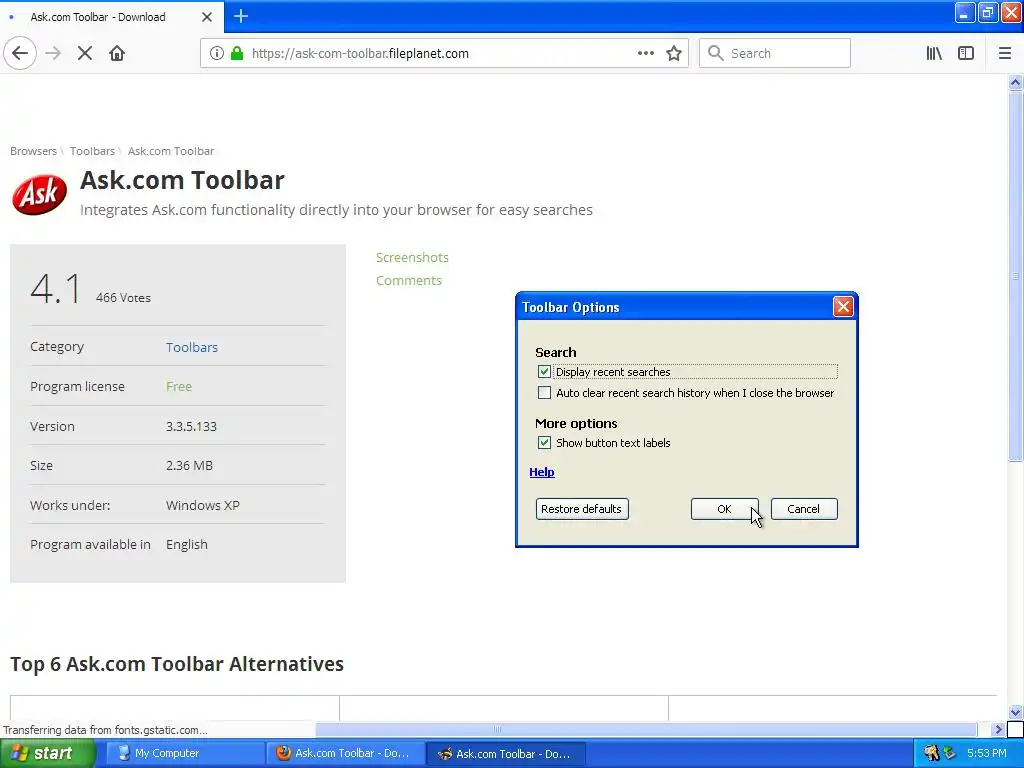Jump to Comments section link
1024x768 pixels.
(409, 280)
